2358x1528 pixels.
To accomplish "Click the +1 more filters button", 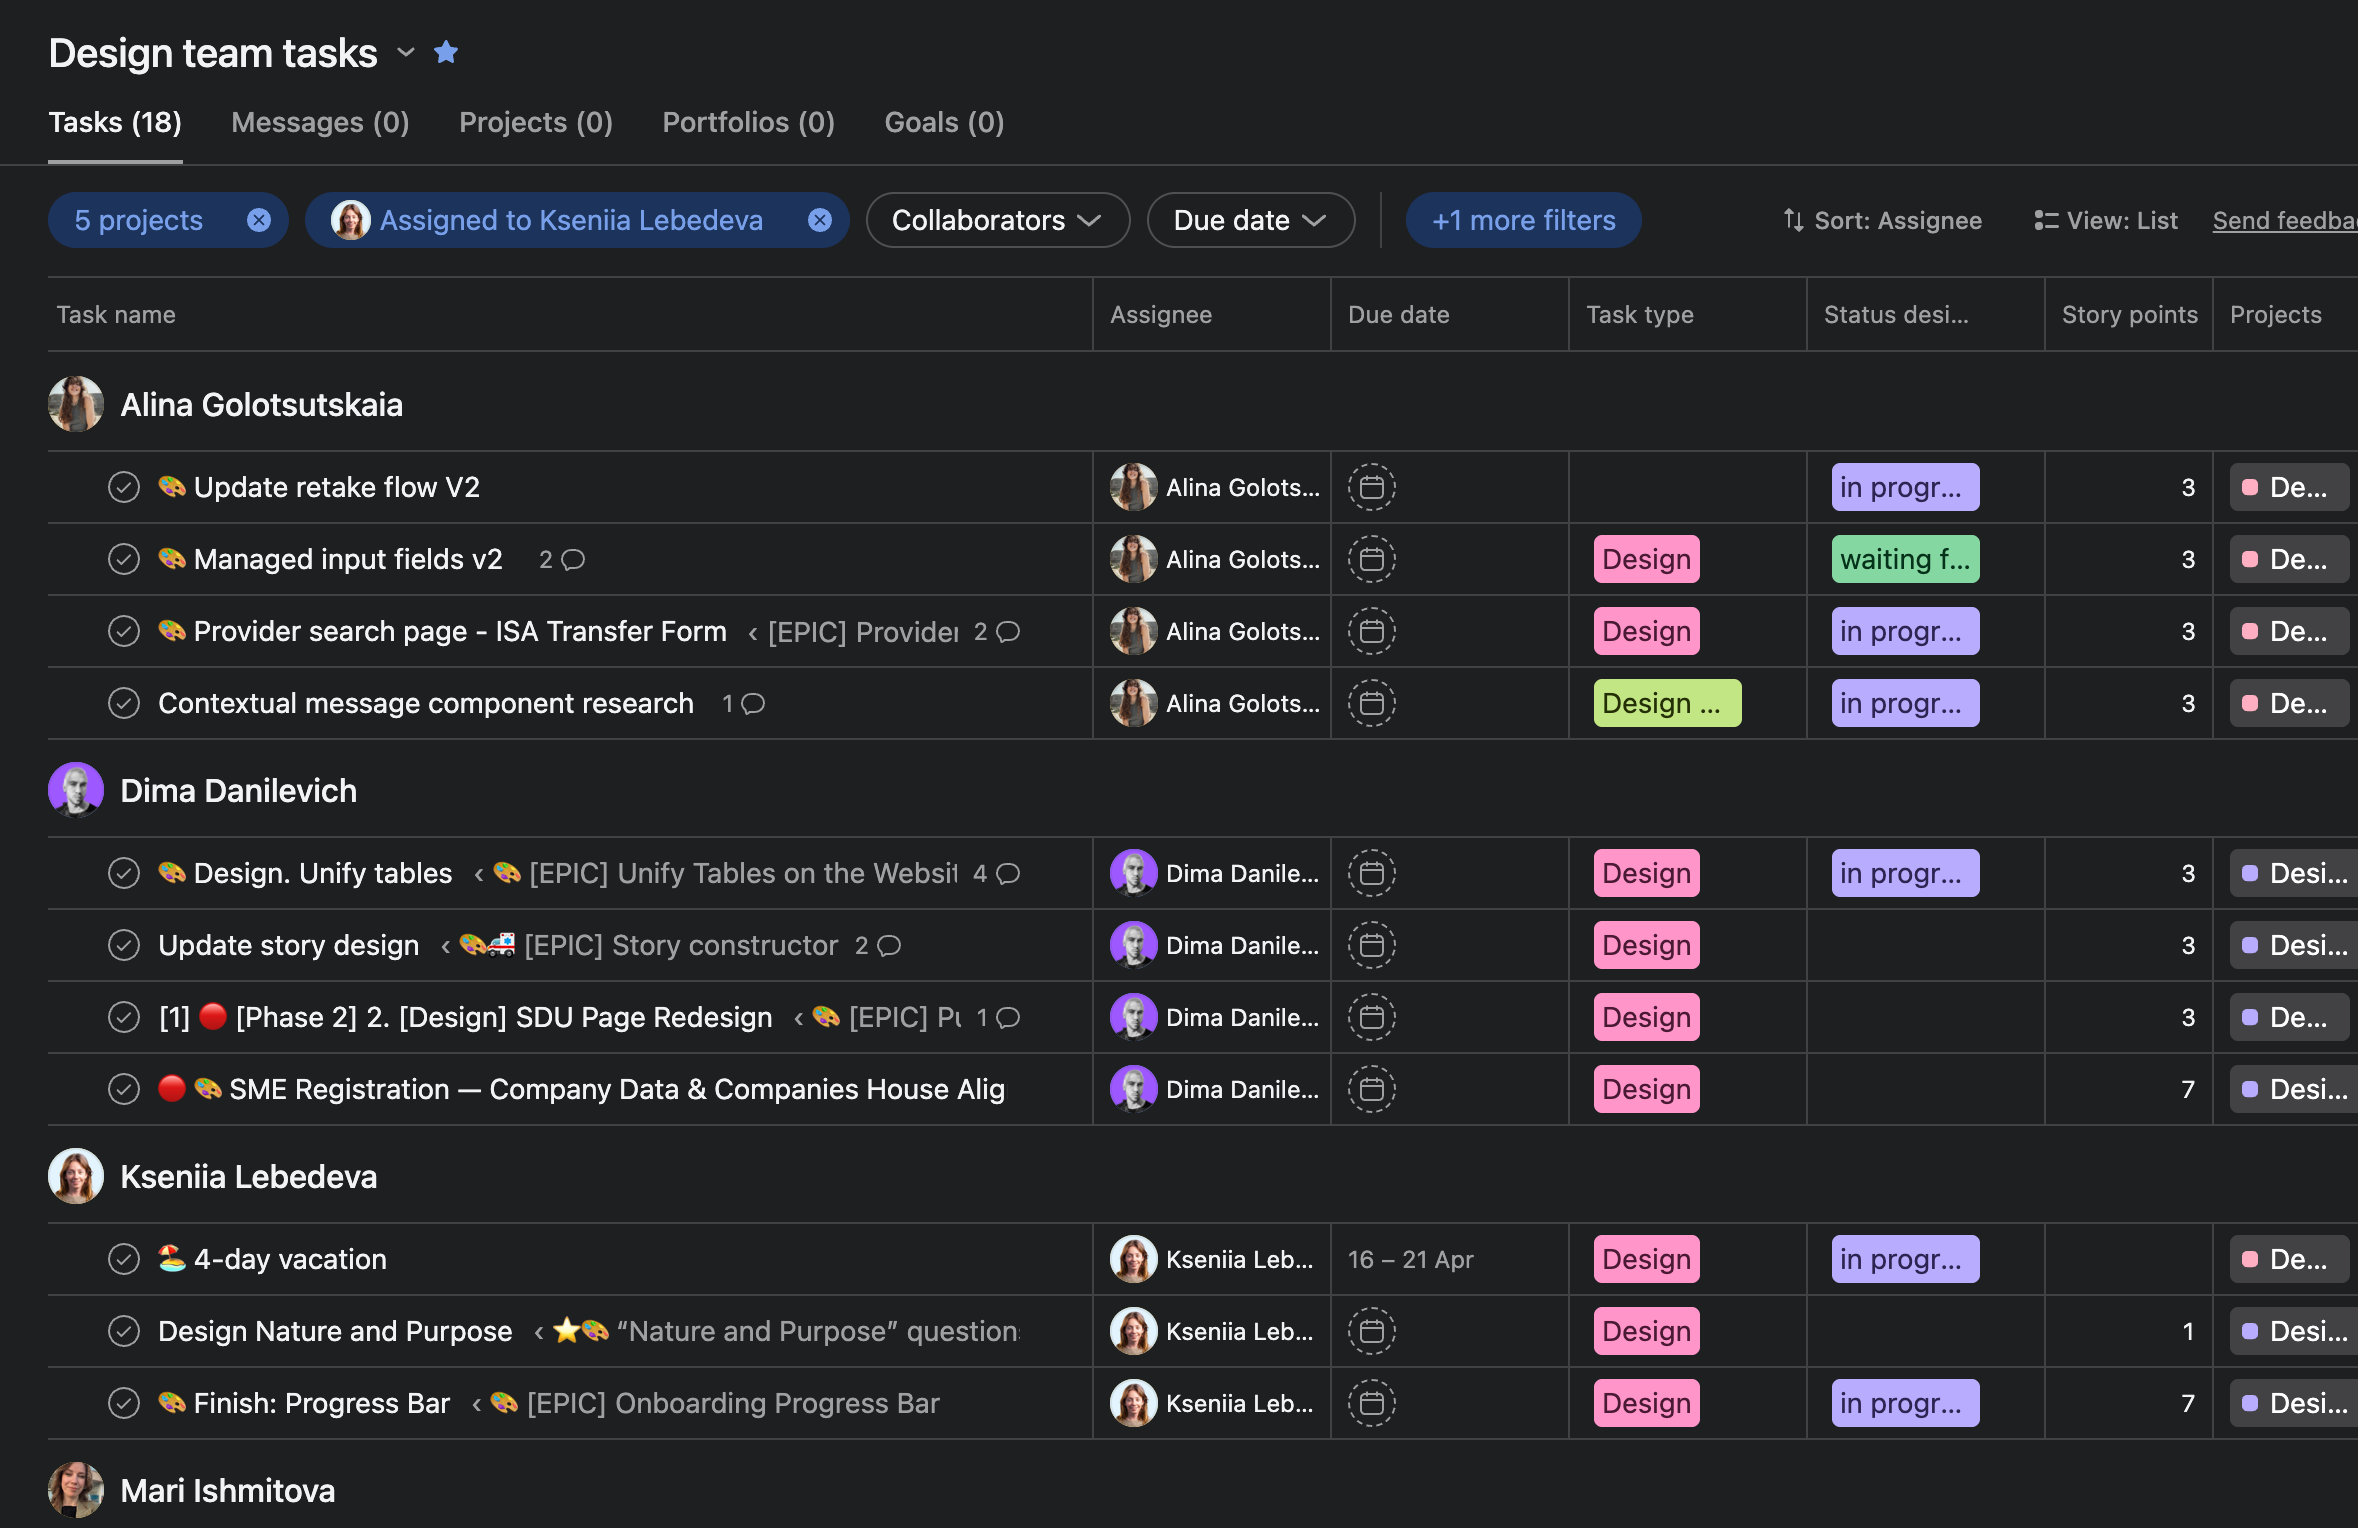I will click(1523, 220).
